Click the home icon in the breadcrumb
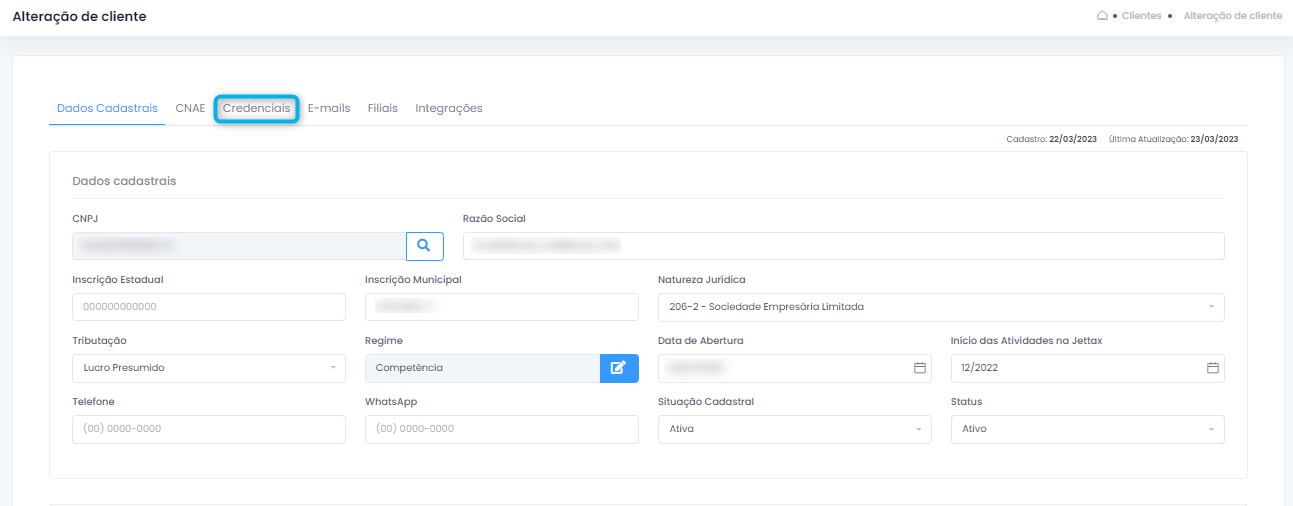 point(1102,15)
